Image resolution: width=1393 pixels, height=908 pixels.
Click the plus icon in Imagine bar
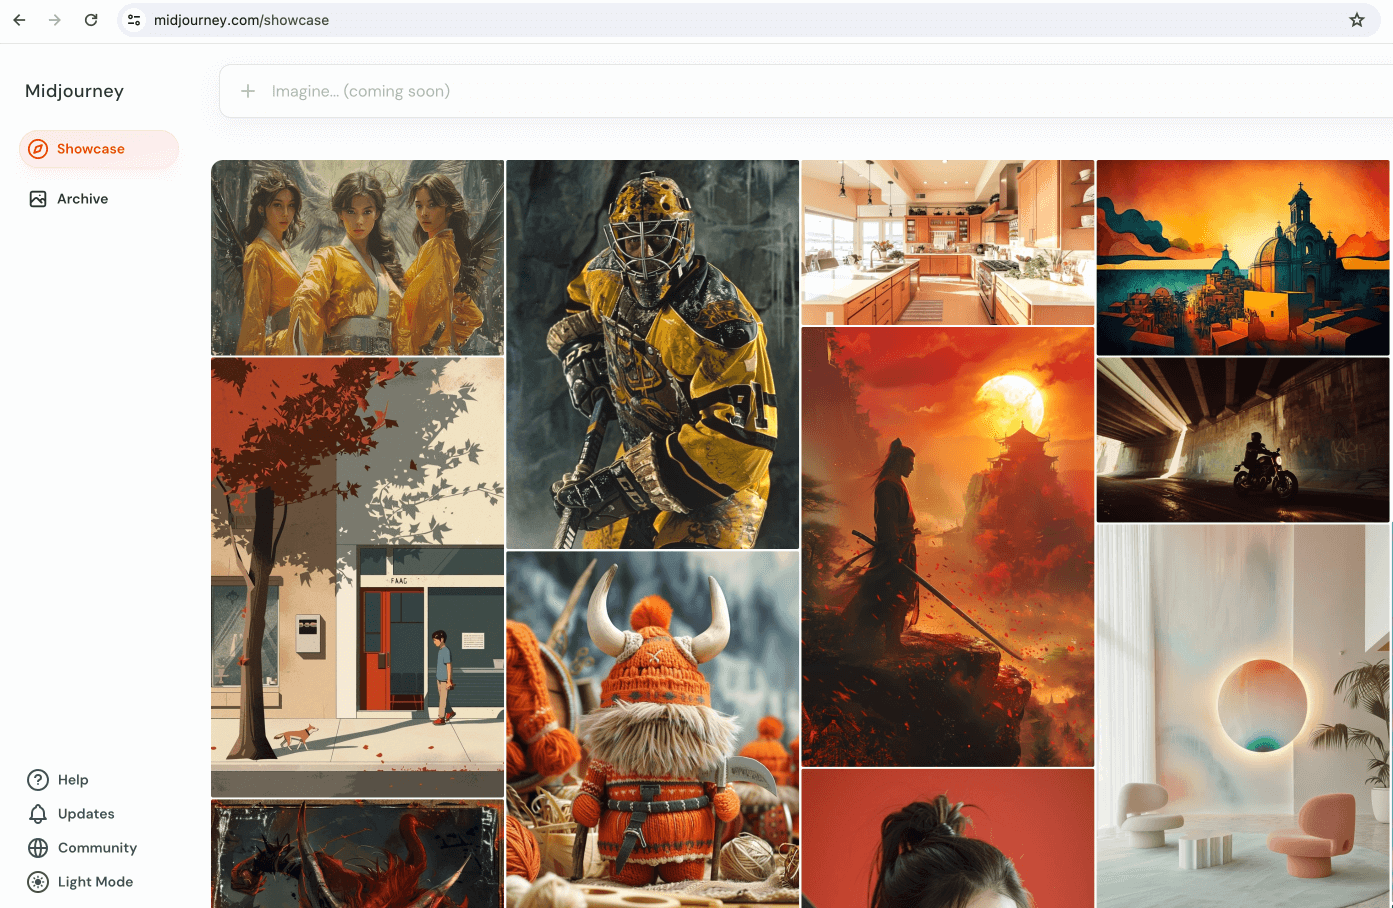pyautogui.click(x=248, y=91)
